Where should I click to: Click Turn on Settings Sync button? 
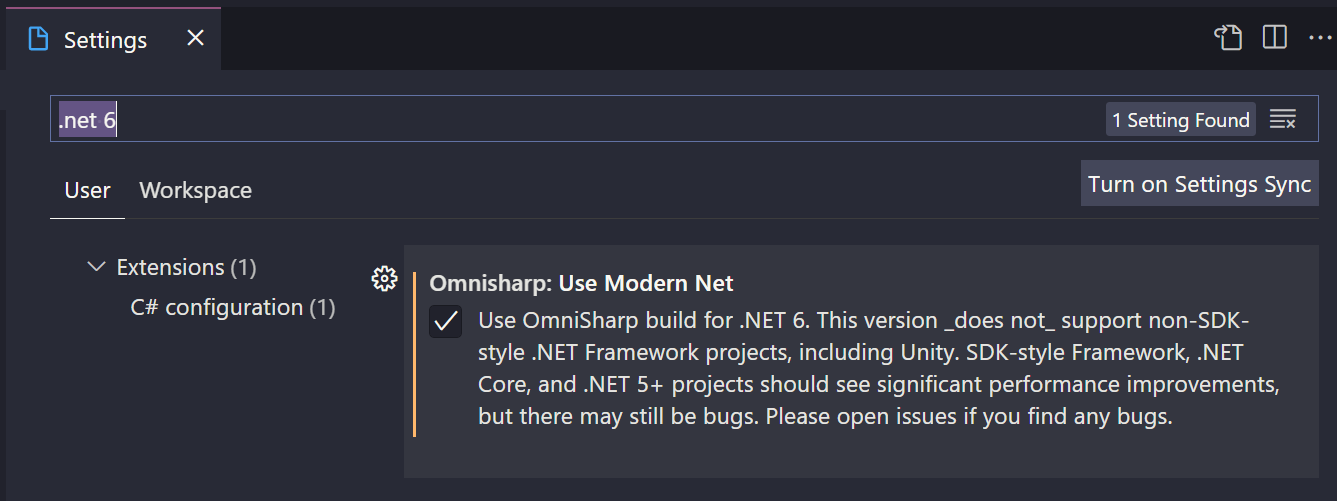pos(1200,184)
